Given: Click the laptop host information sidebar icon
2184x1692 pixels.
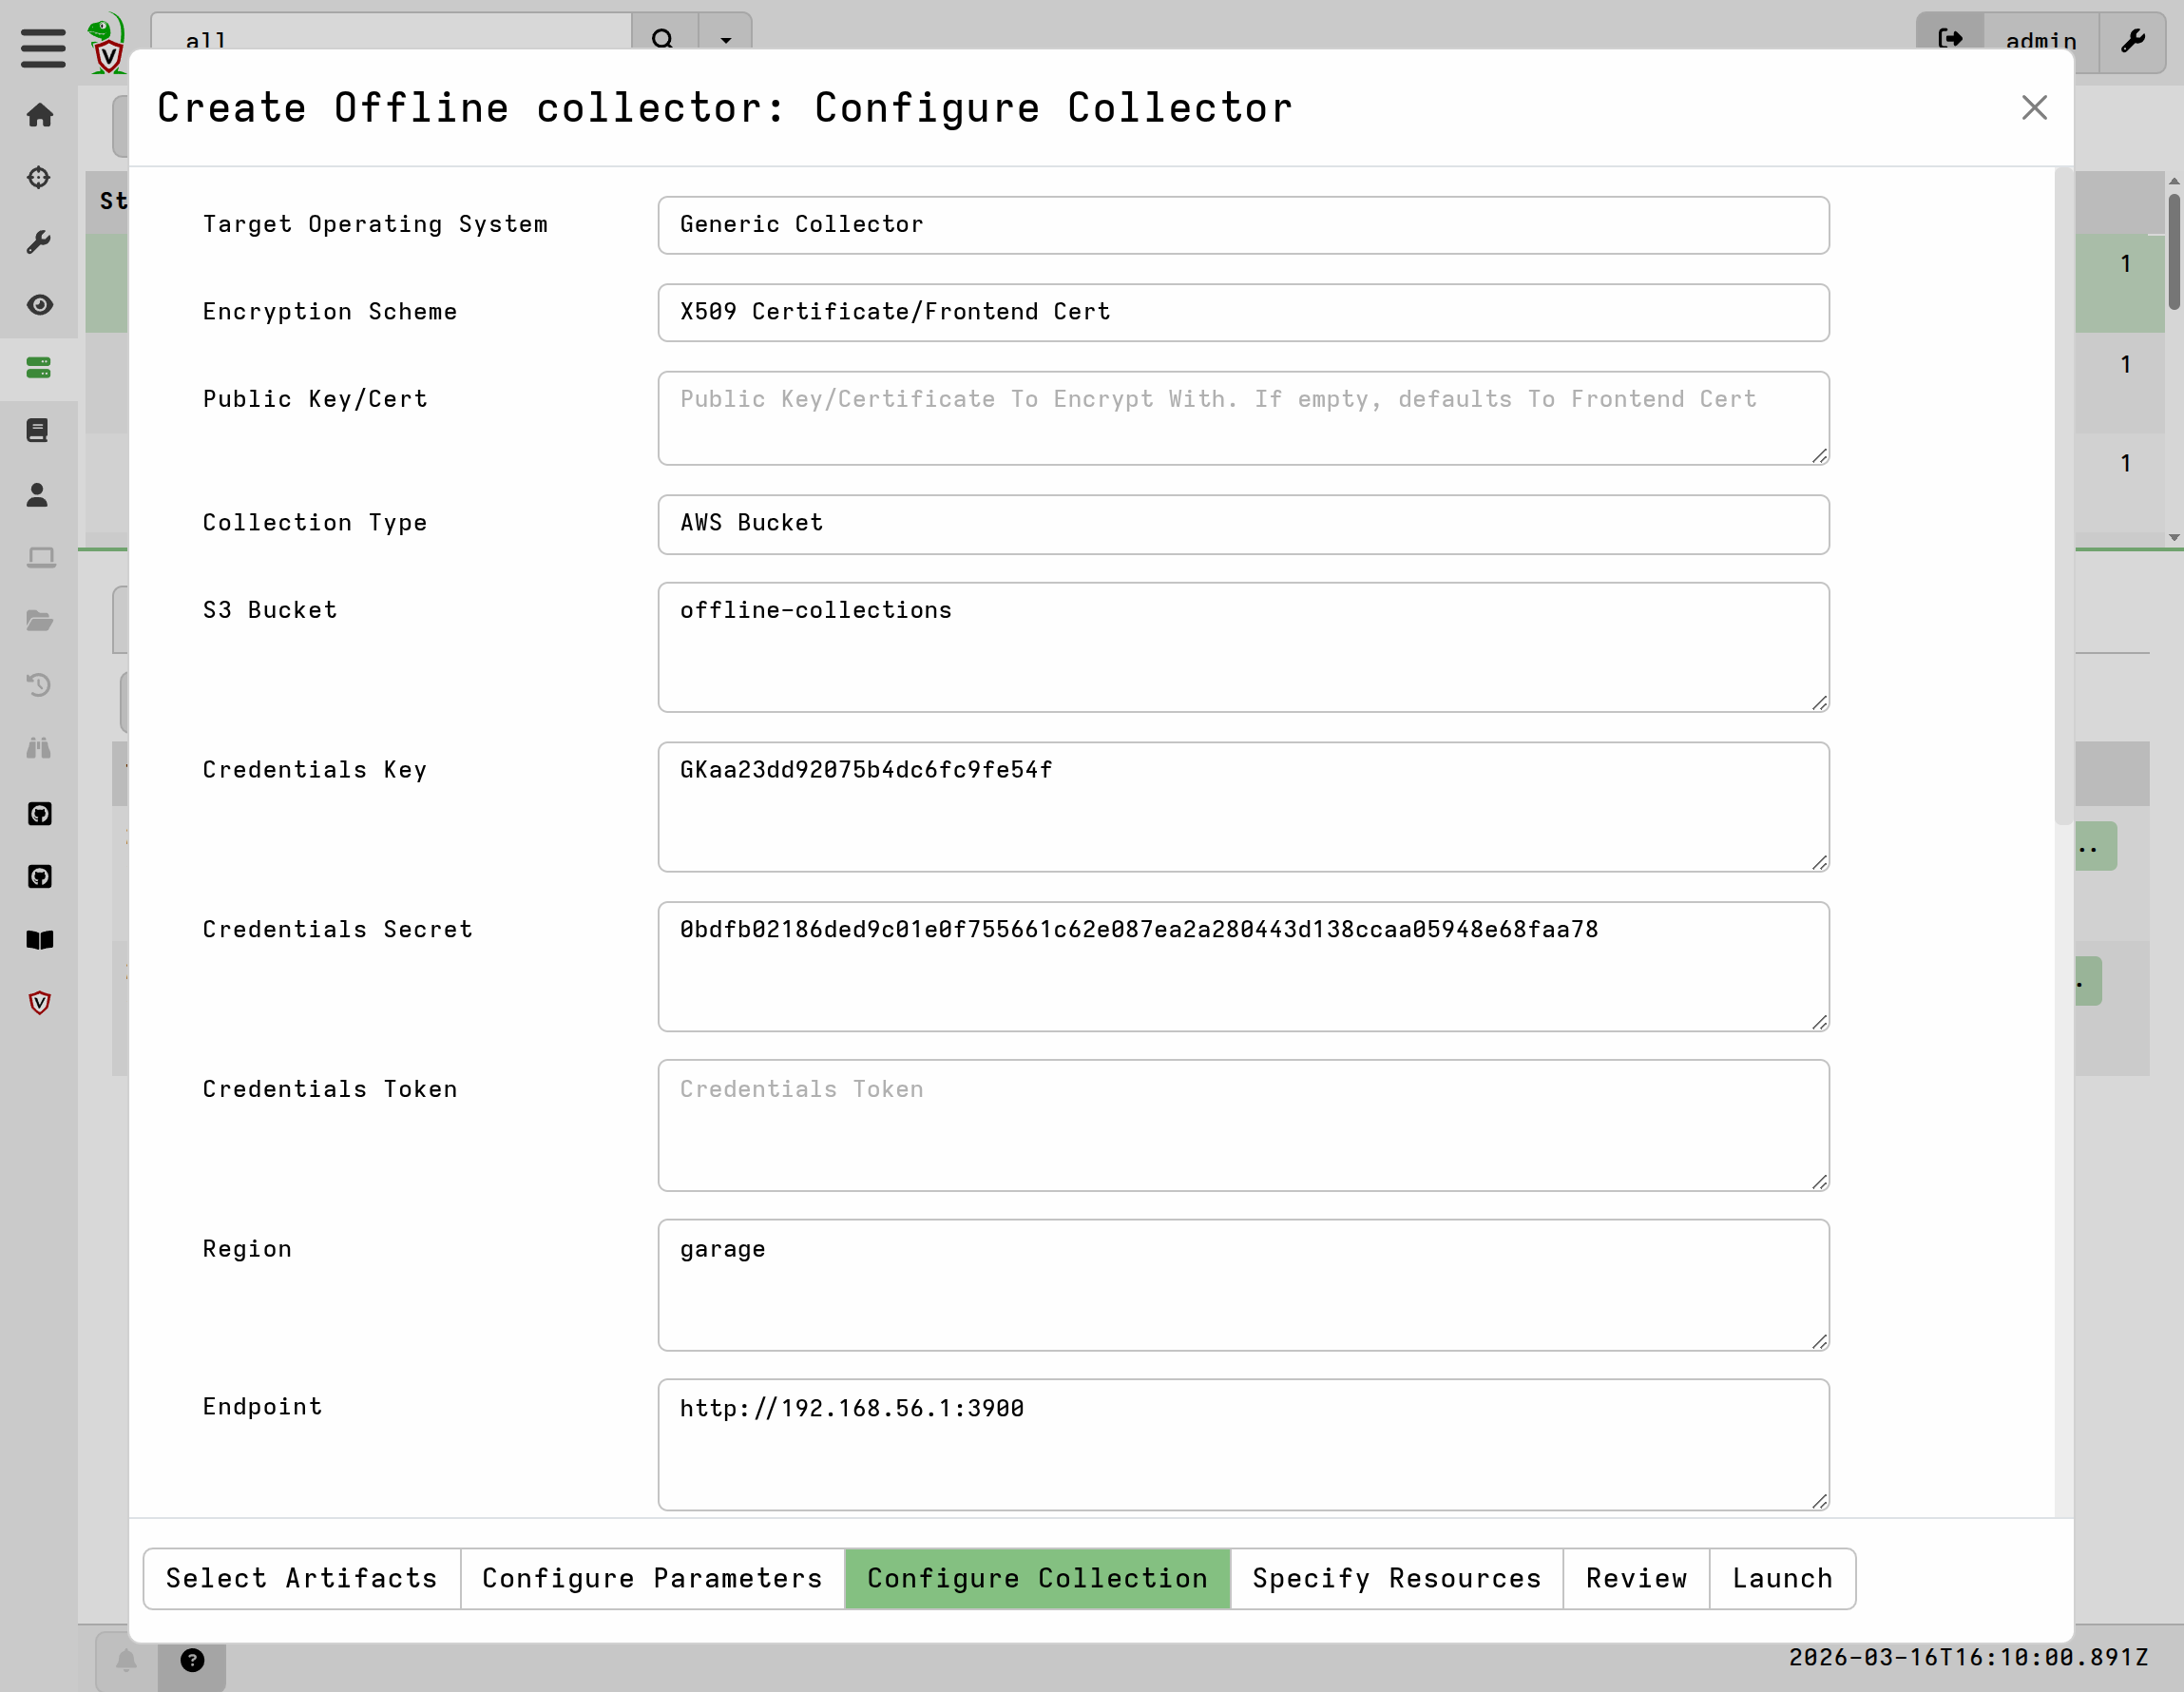Looking at the screenshot, I should [x=39, y=558].
